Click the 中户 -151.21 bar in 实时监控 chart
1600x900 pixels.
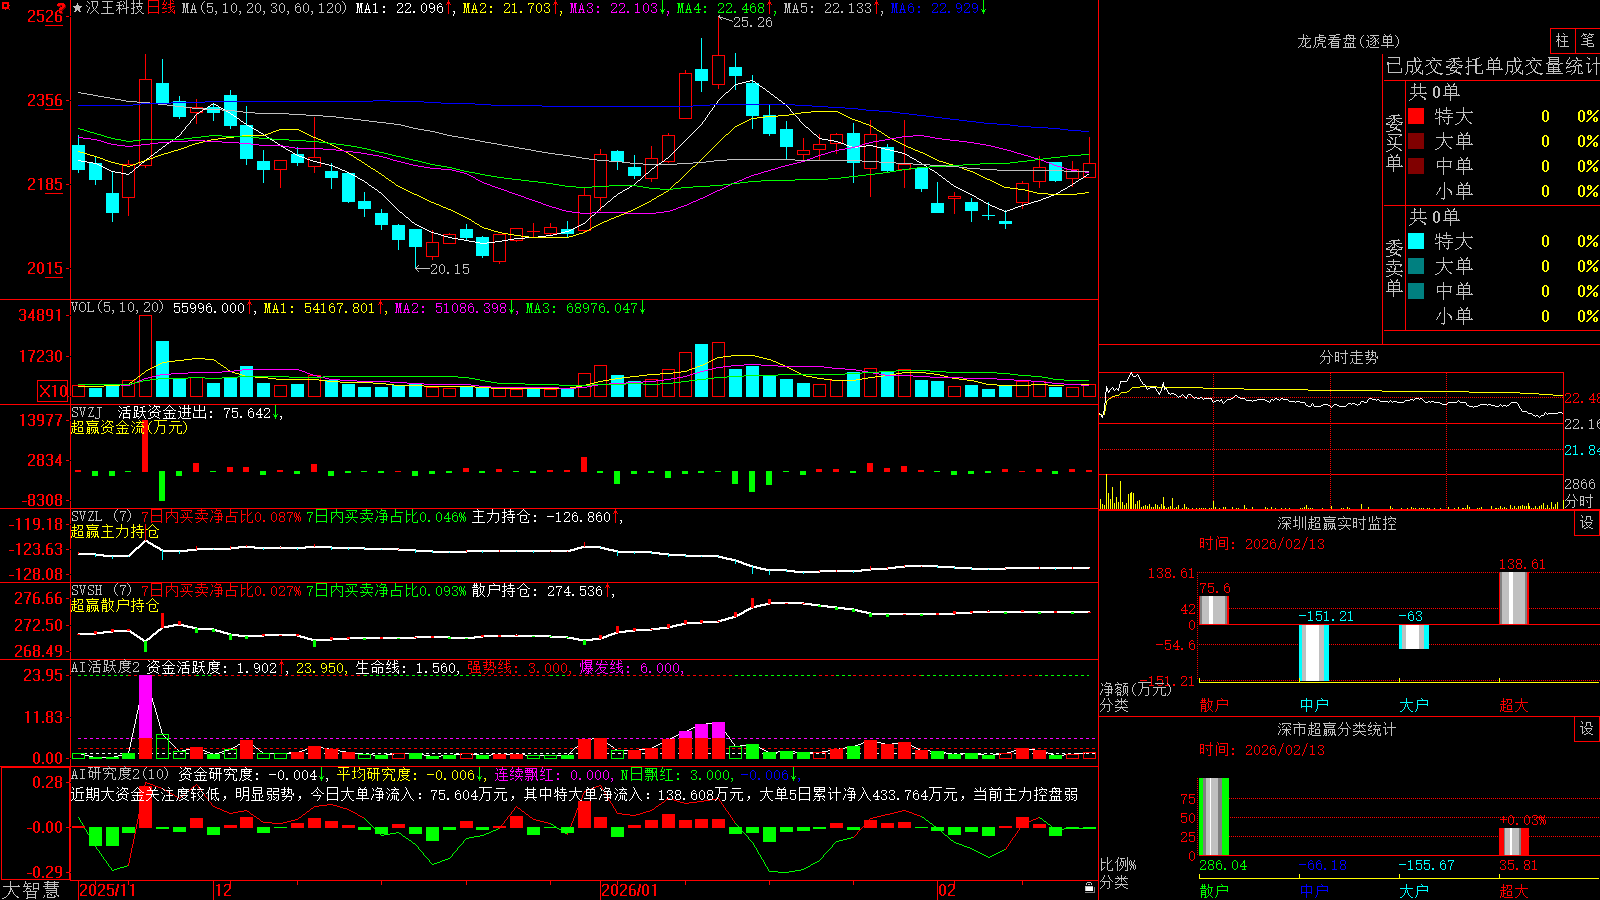[1314, 653]
